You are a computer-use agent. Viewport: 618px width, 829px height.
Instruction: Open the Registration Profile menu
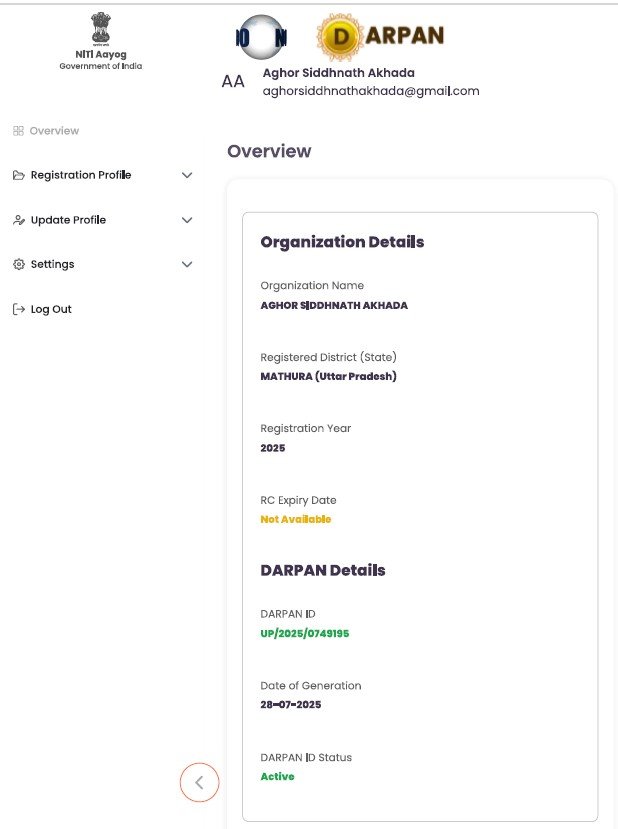click(x=81, y=175)
